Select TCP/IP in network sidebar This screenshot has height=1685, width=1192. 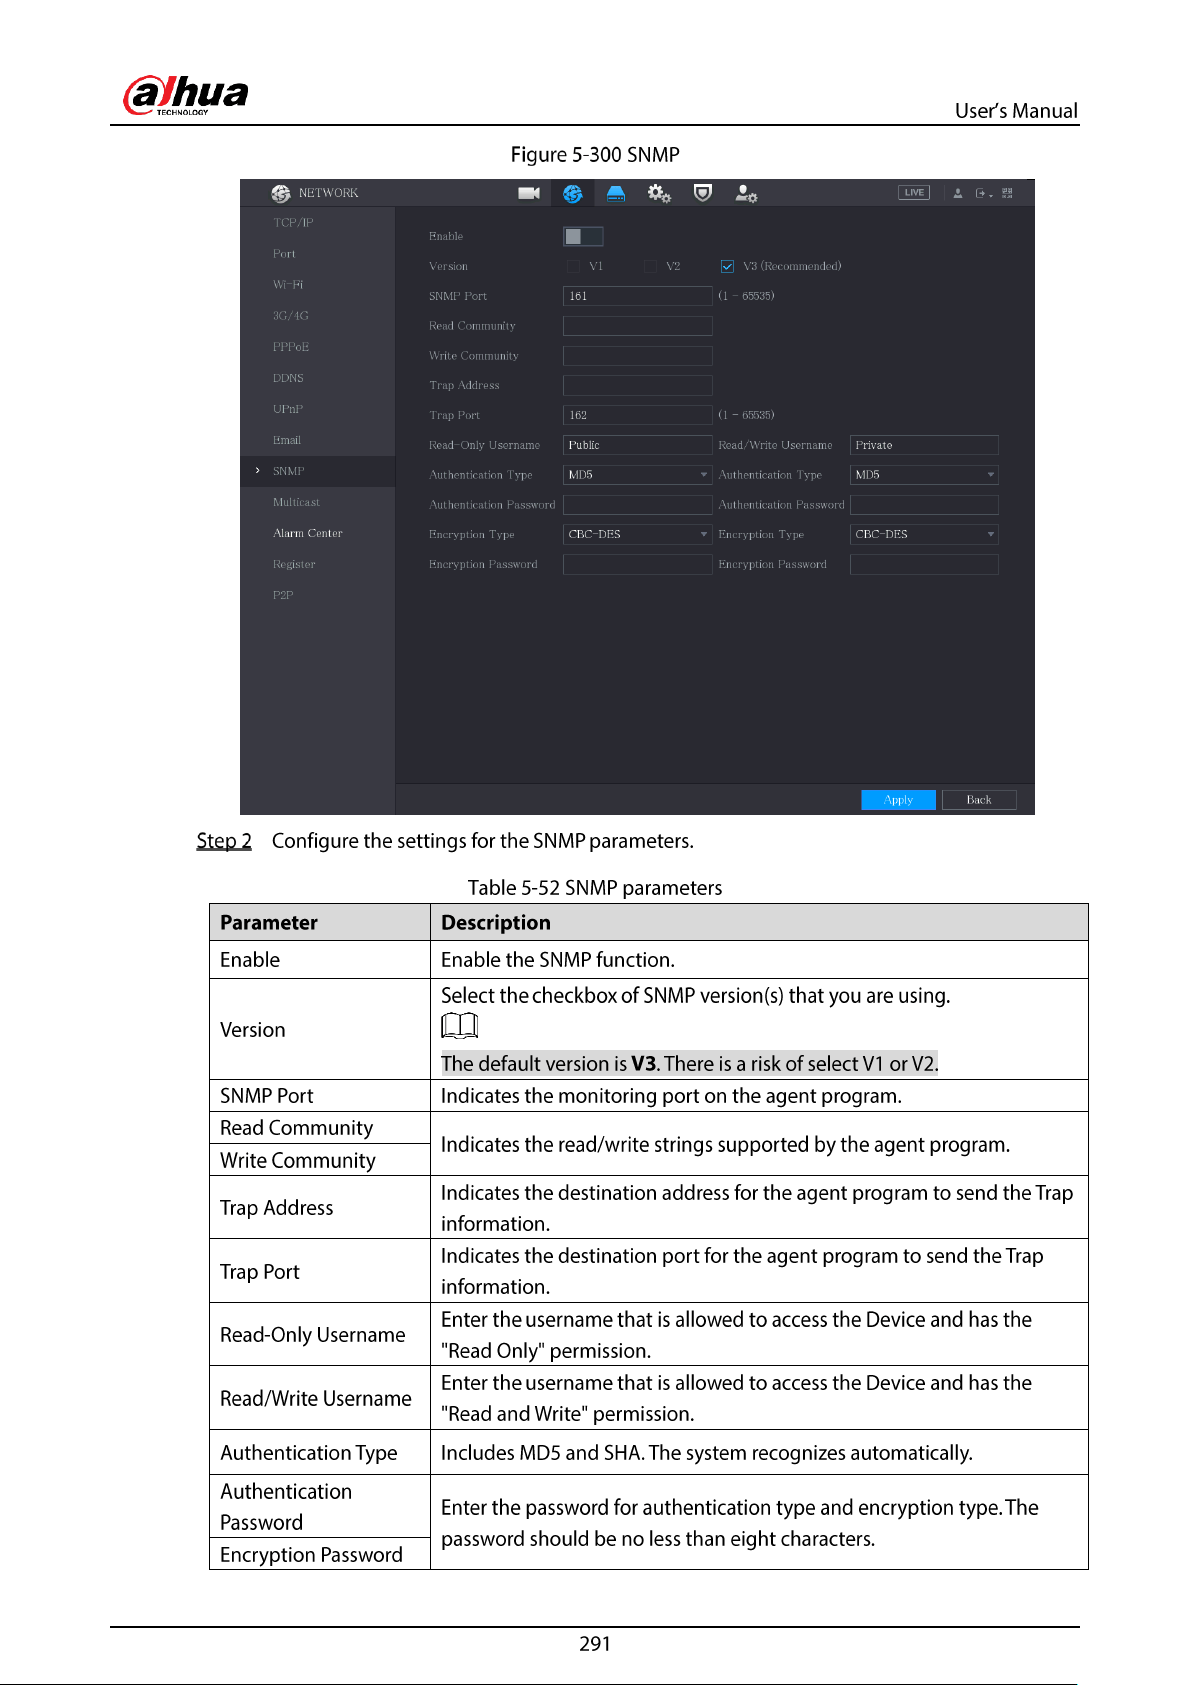point(293,223)
